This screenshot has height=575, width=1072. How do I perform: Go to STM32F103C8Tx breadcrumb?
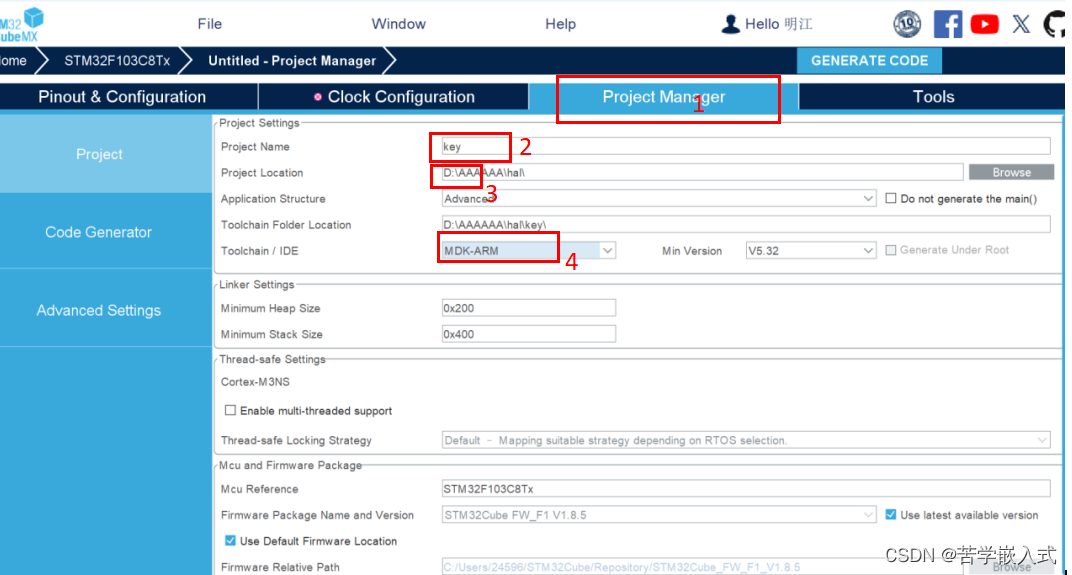pos(117,61)
